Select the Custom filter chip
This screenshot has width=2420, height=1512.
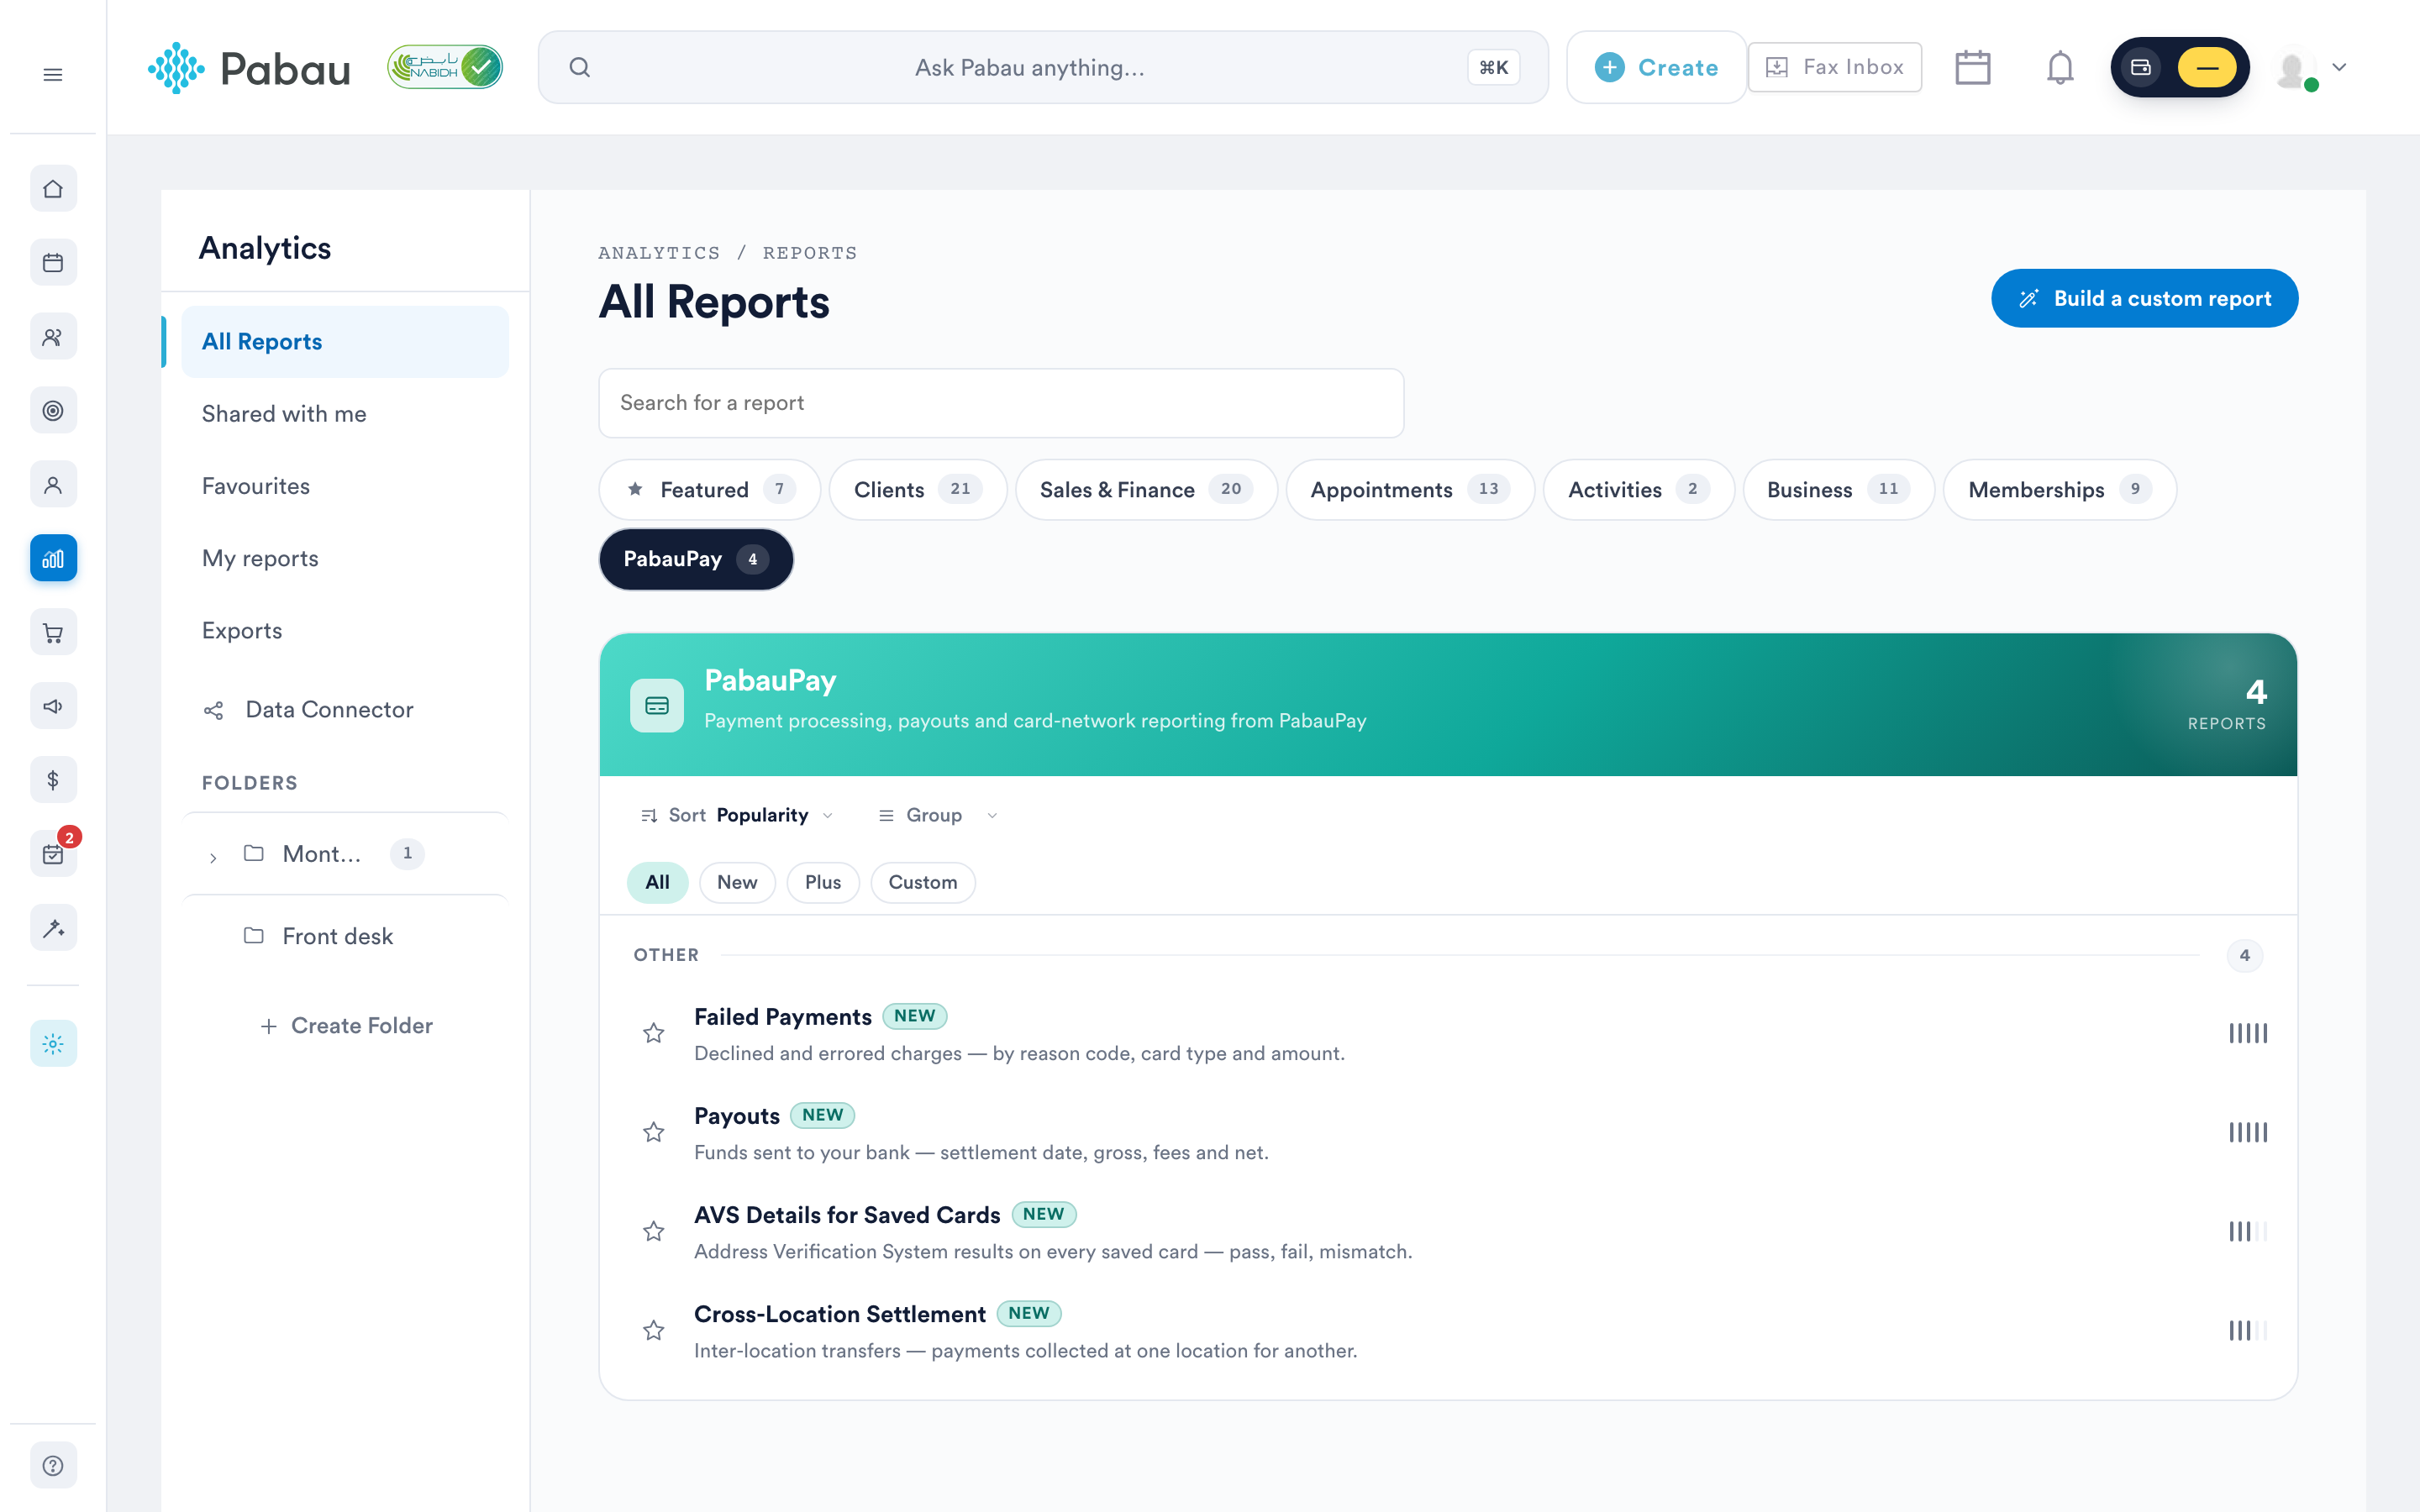923,882
